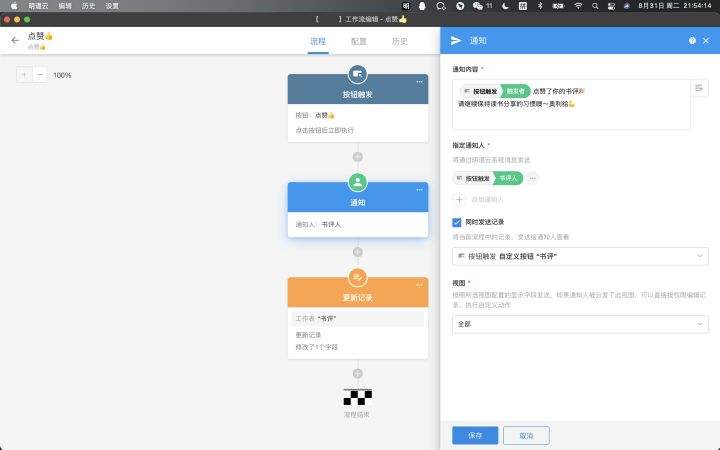
Task: Click inside the 通知内容 text box
Action: click(571, 104)
